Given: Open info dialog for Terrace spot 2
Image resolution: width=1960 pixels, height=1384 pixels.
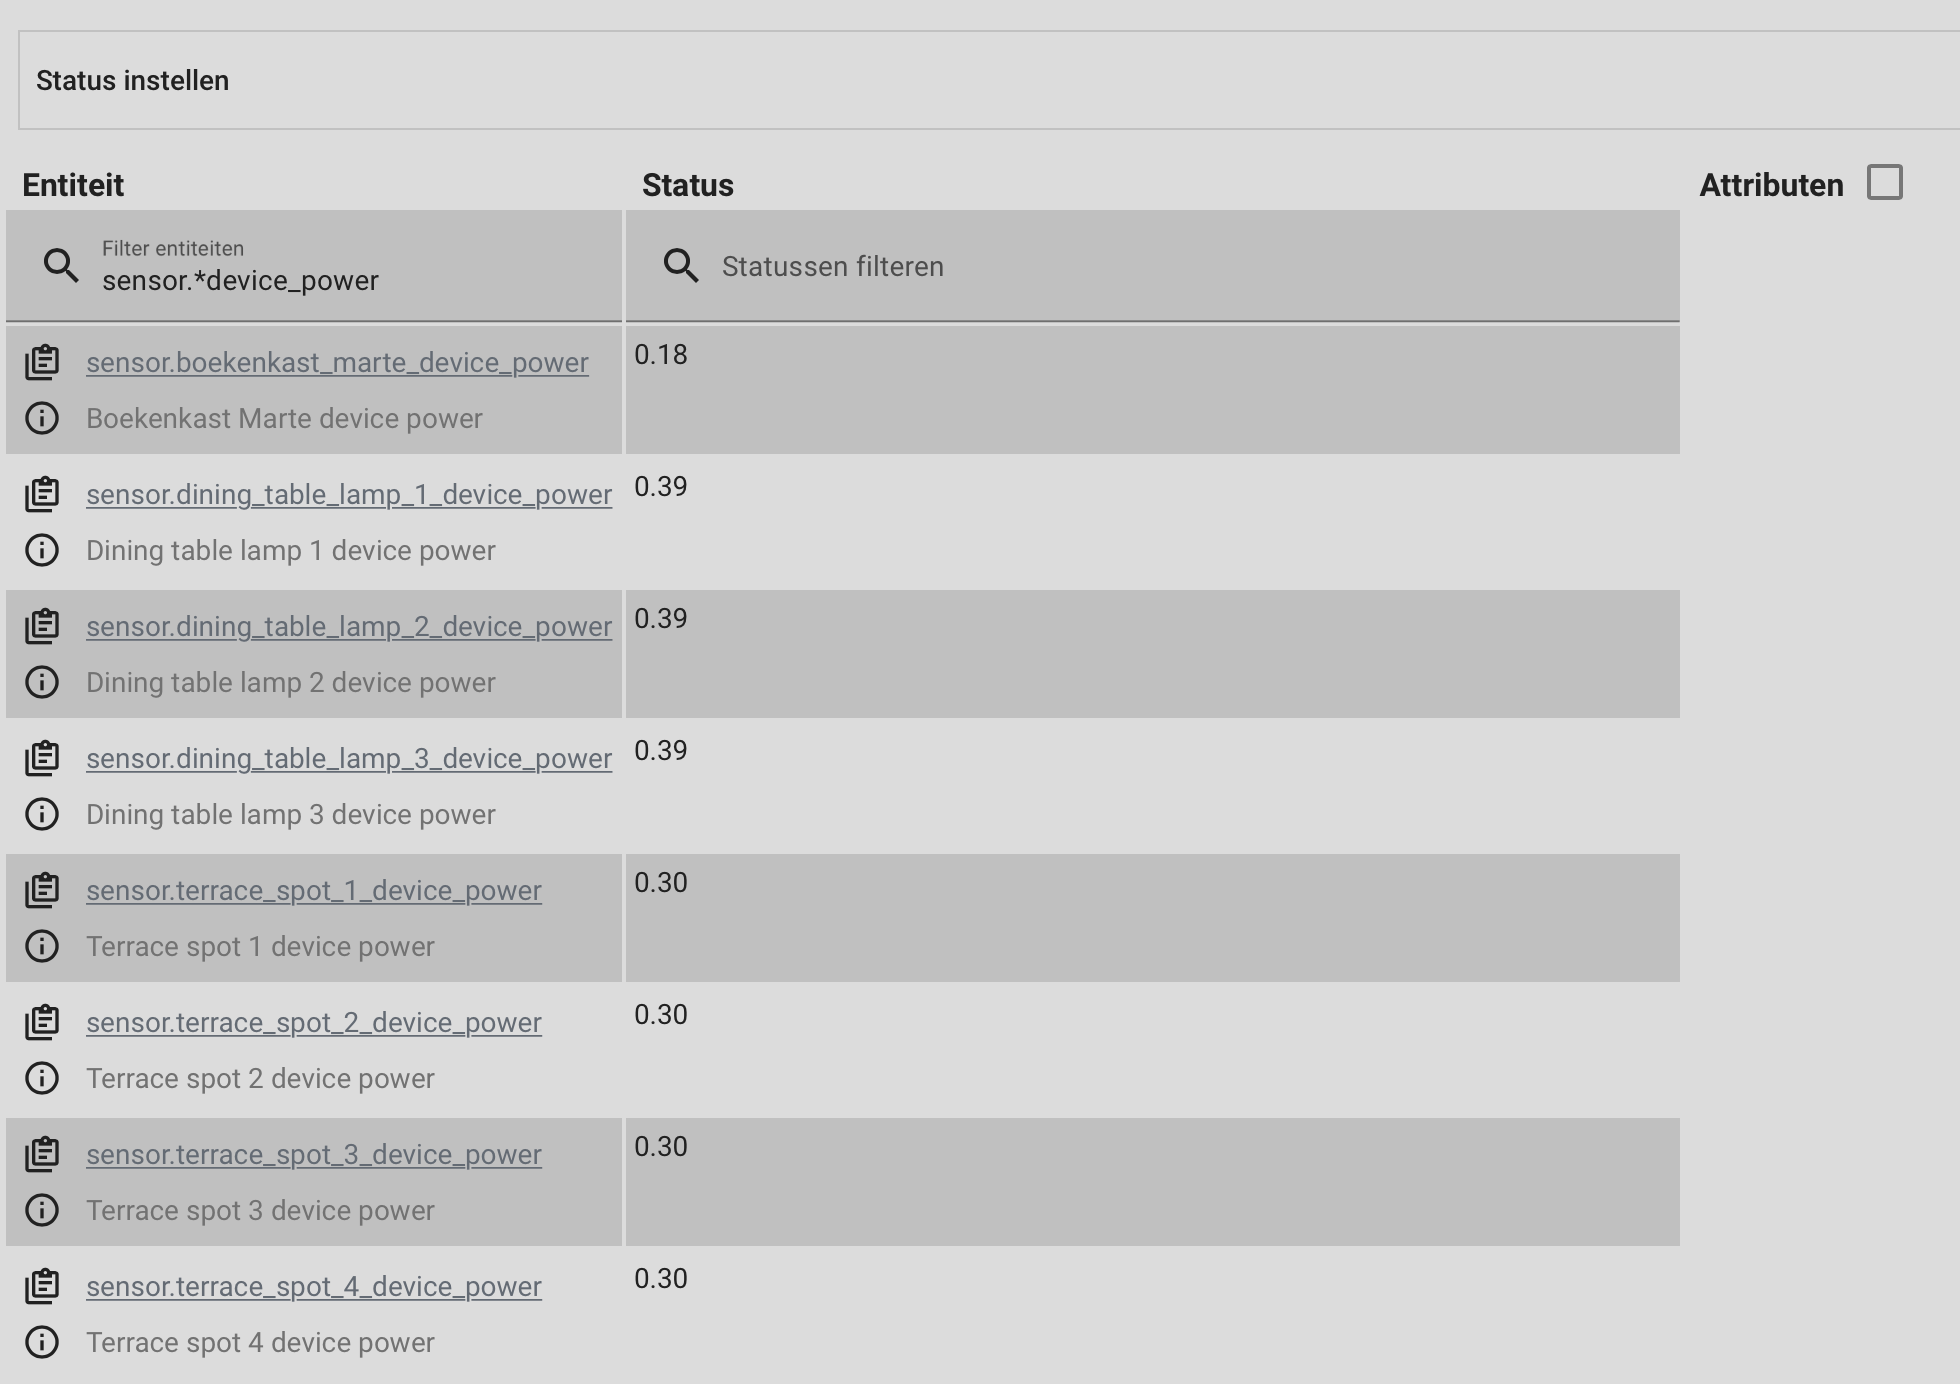Looking at the screenshot, I should (43, 1079).
